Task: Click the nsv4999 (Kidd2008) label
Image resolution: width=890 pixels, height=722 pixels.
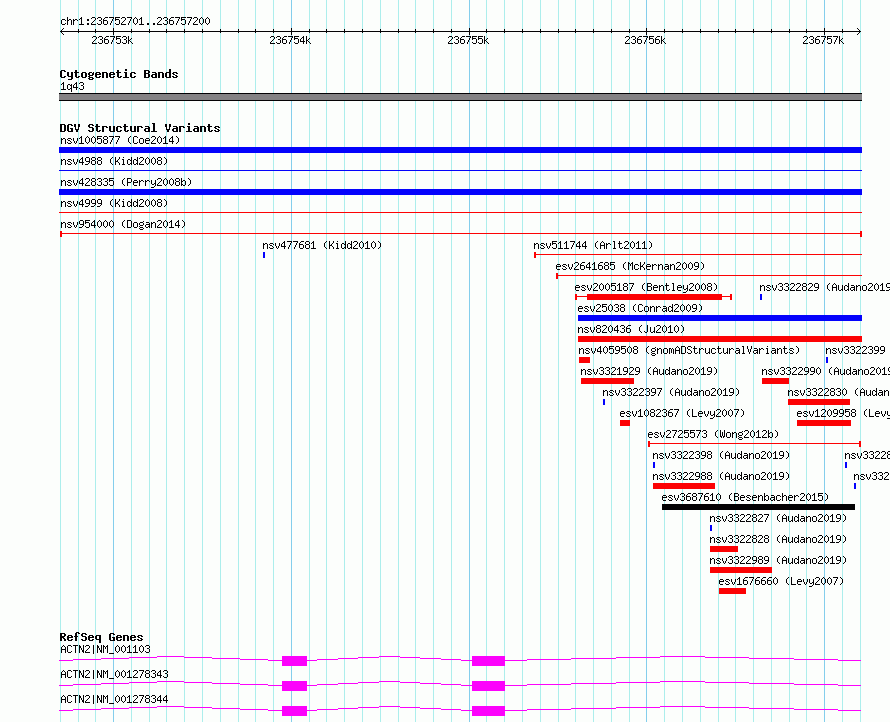Action: 114,203
